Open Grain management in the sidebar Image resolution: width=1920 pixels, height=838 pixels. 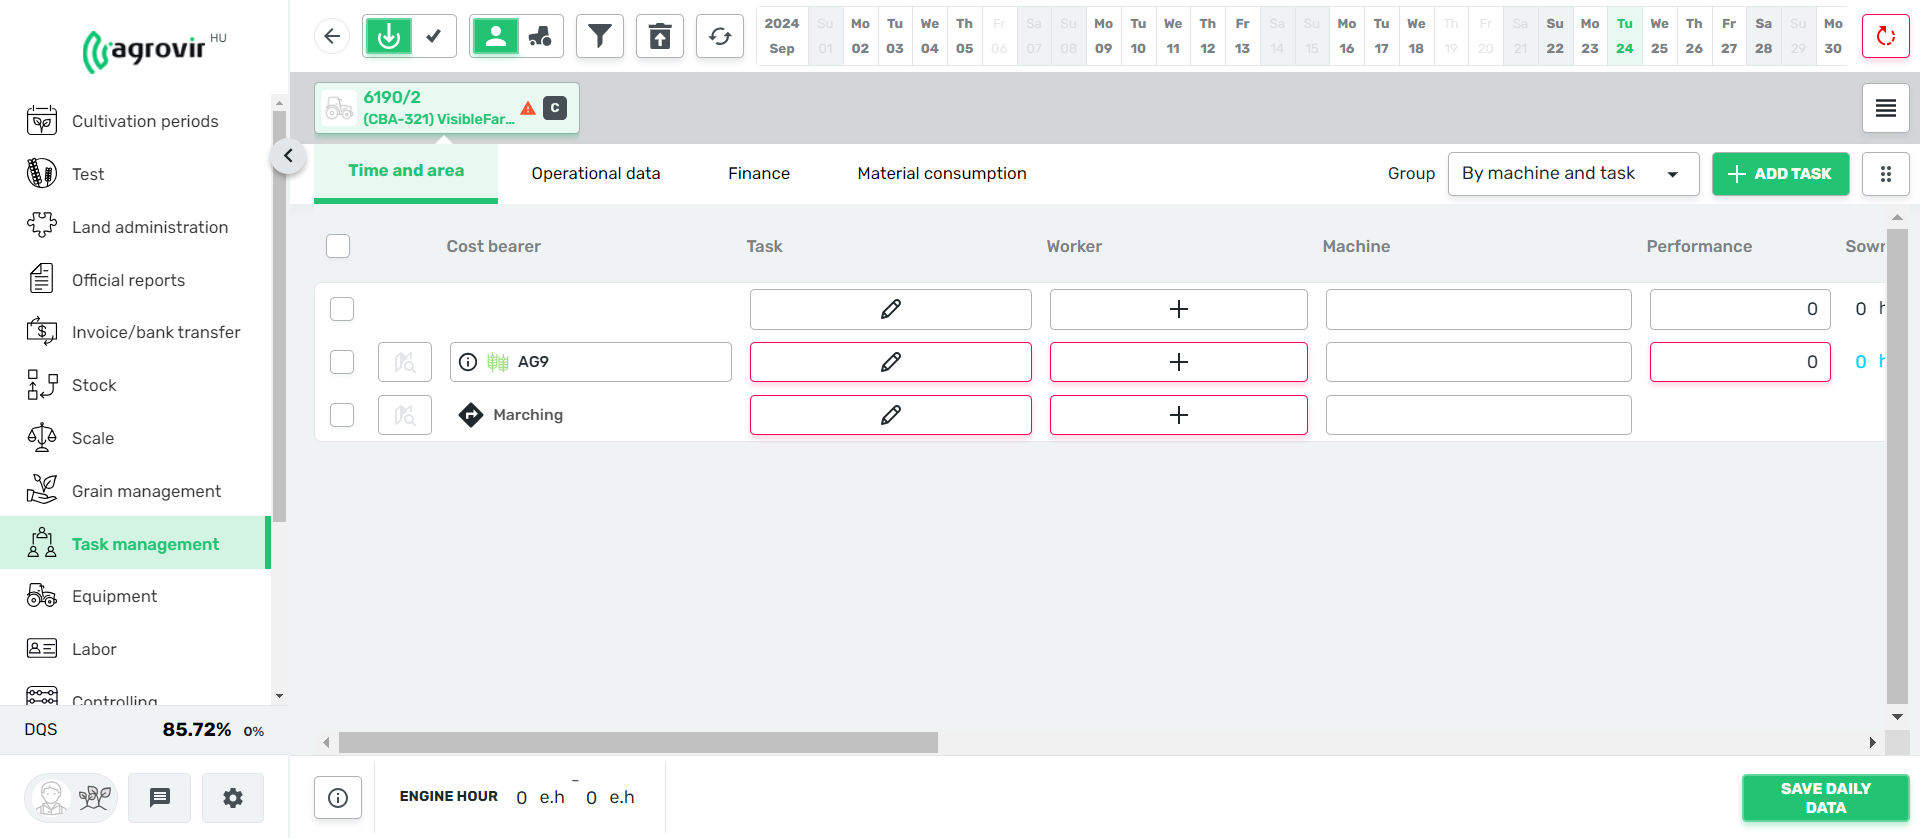pos(135,491)
